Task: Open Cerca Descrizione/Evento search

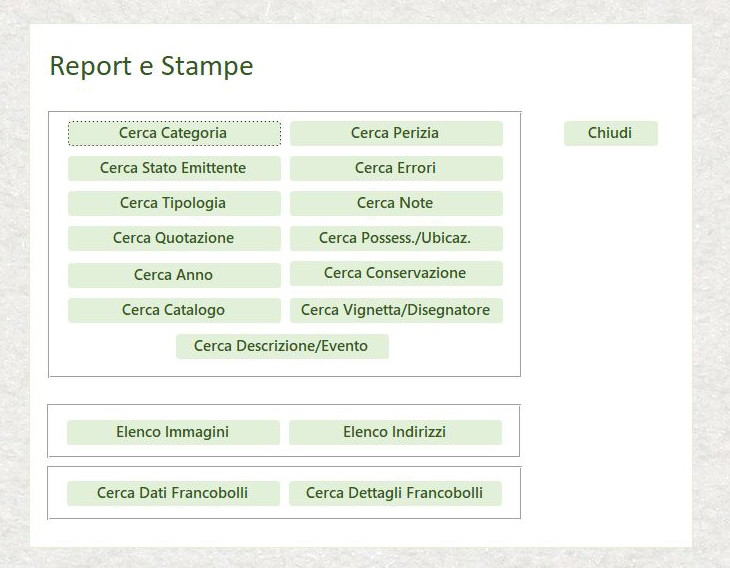Action: tap(282, 346)
